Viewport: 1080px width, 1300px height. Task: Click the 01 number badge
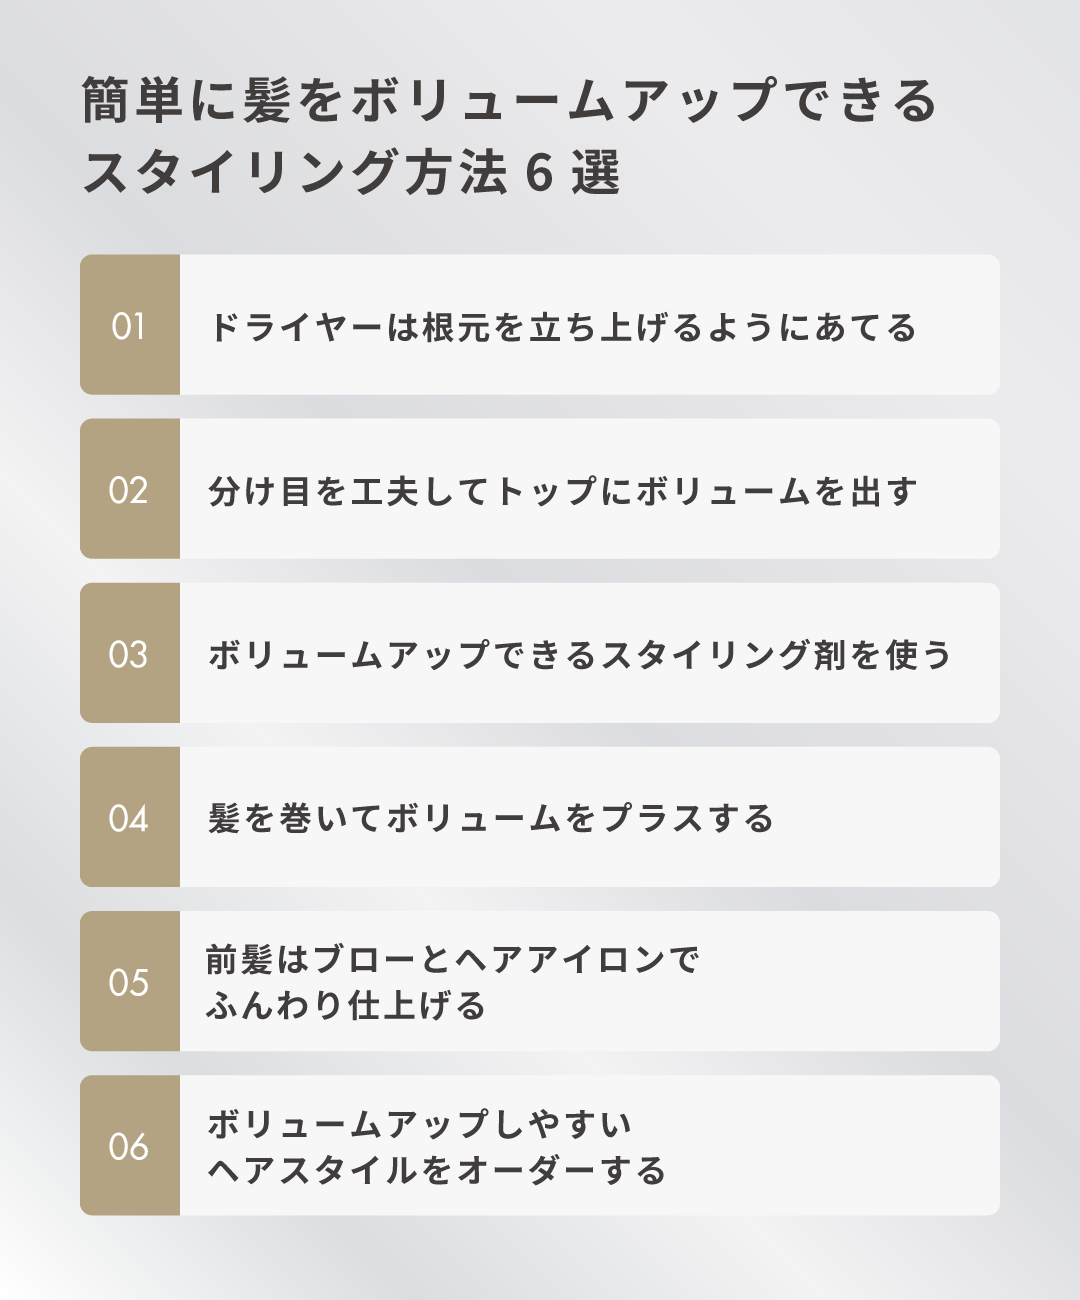tap(129, 326)
